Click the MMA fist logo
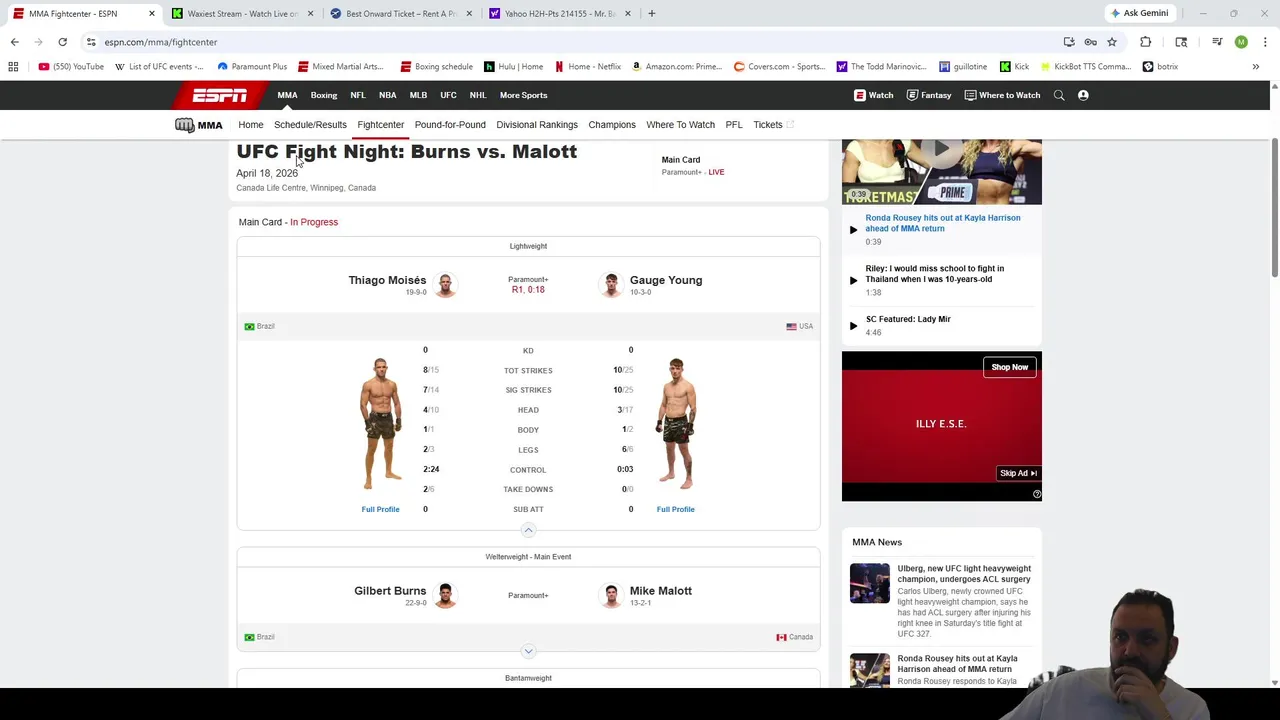Screen dimensions: 1280x720 point(198,125)
